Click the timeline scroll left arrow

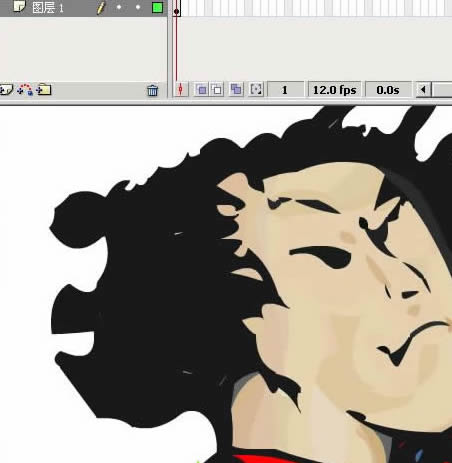[424, 90]
